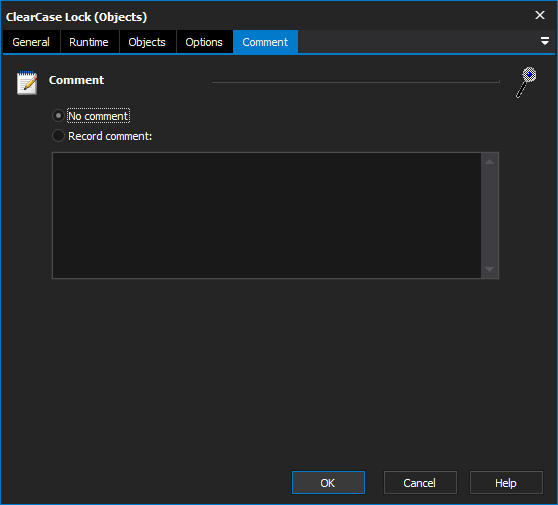This screenshot has height=505, width=558.
Task: Select the Comment tab
Action: [265, 42]
